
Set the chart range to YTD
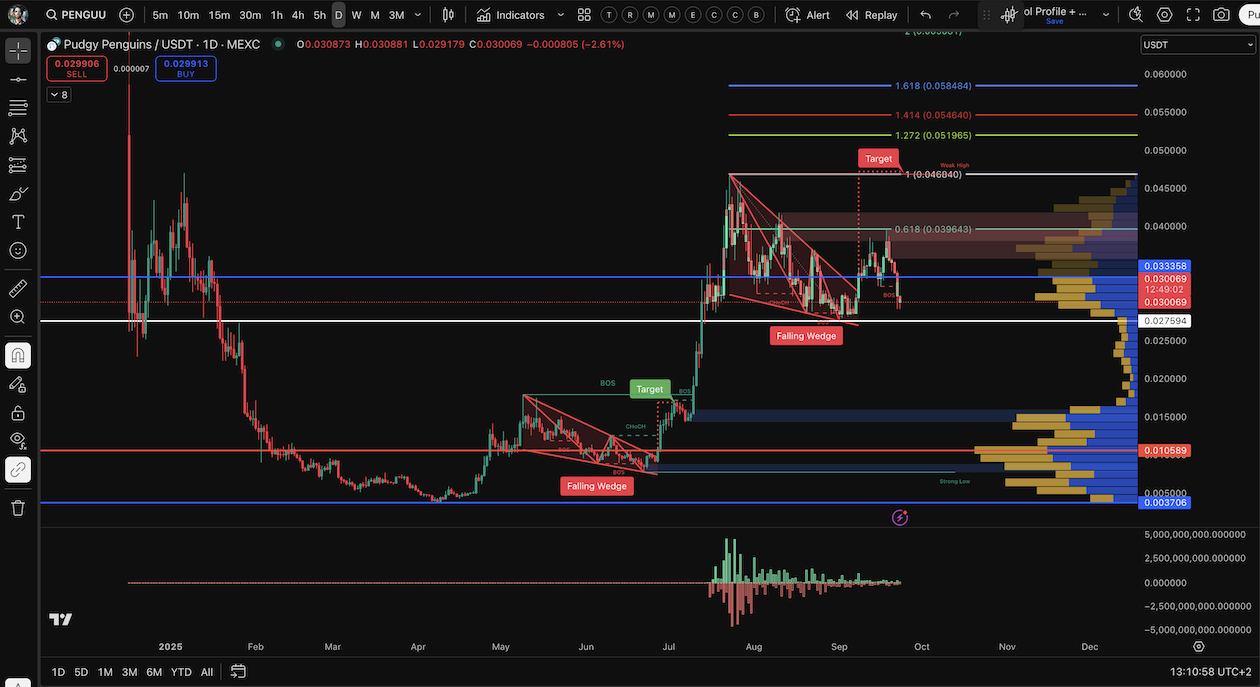click(x=181, y=672)
